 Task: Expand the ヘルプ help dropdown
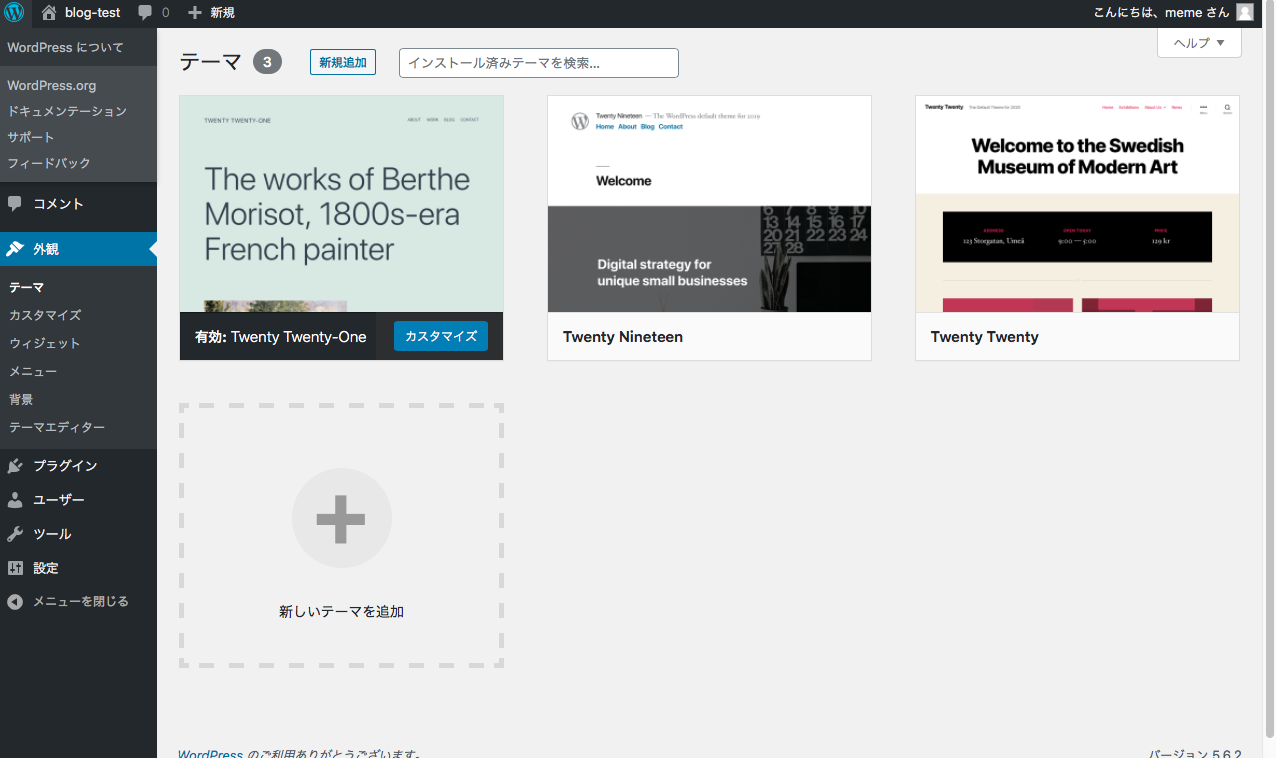[x=1199, y=42]
